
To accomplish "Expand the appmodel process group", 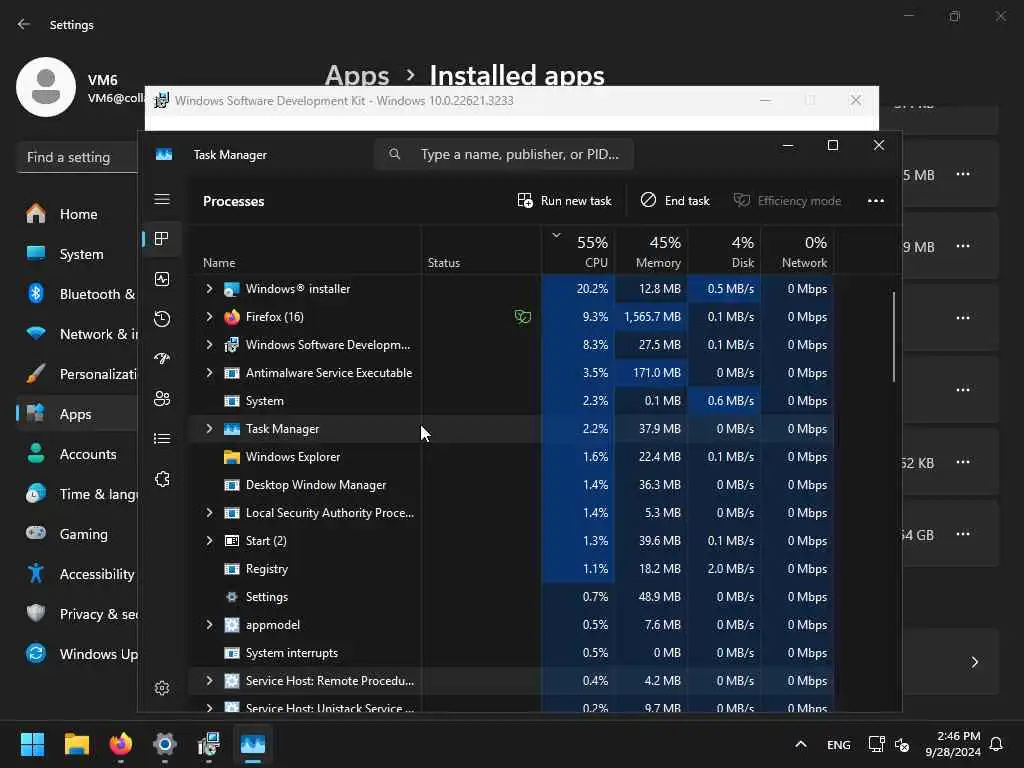I will (209, 624).
